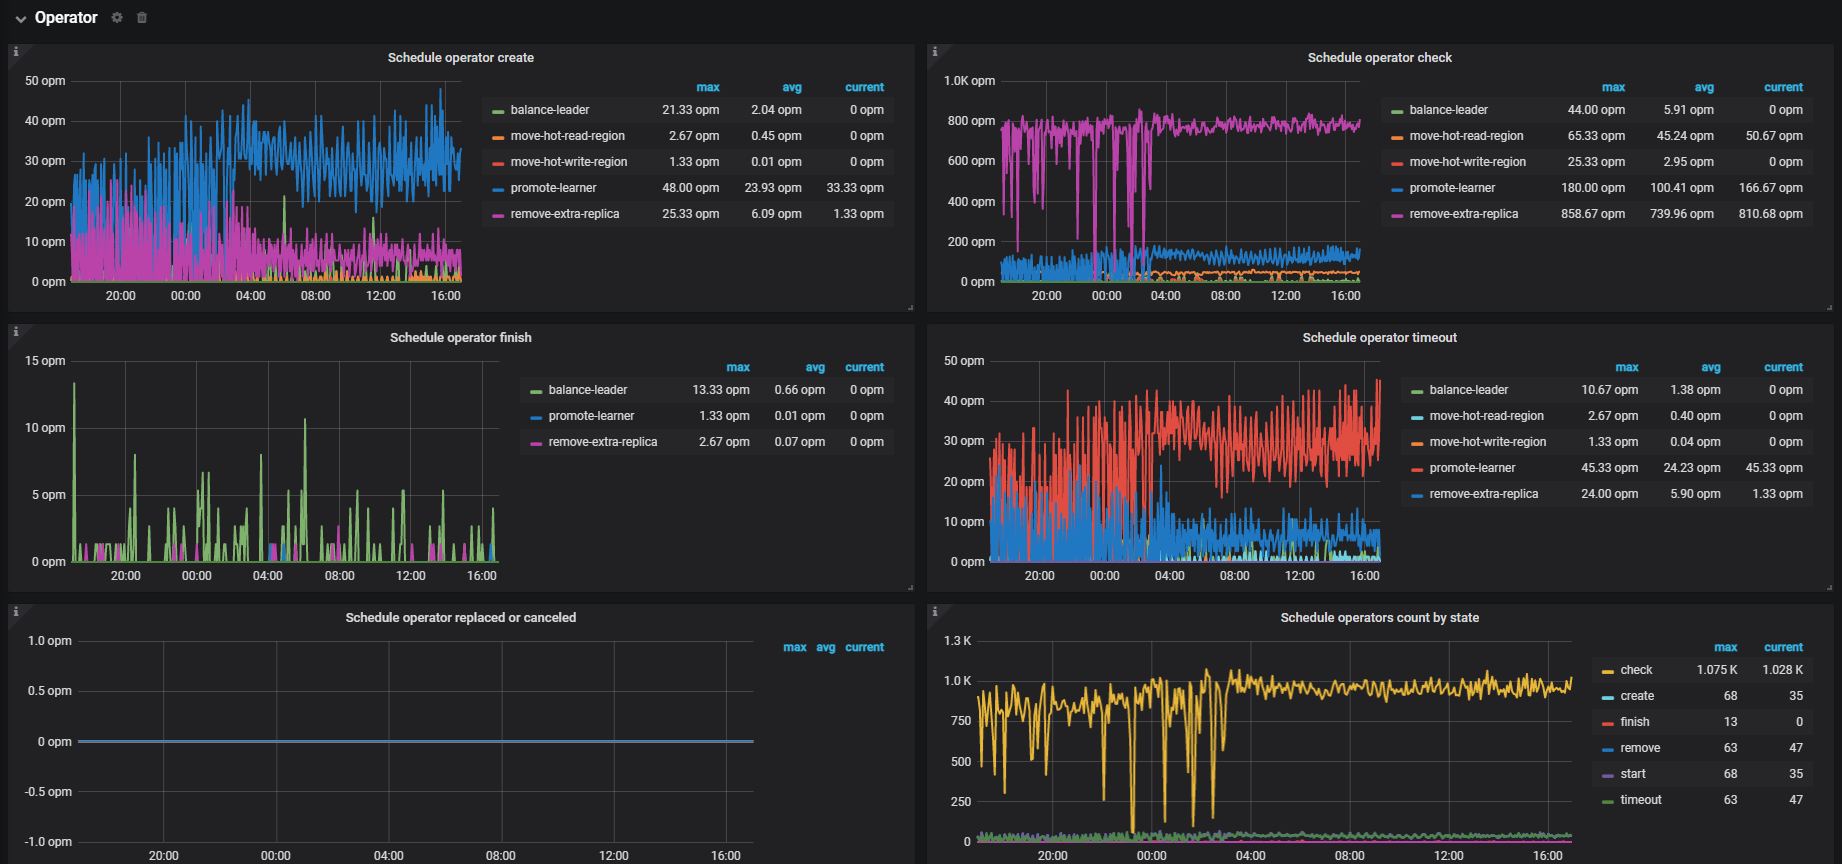Toggle balance-leader series in operator finish legend
The height and width of the screenshot is (864, 1842).
(x=587, y=390)
